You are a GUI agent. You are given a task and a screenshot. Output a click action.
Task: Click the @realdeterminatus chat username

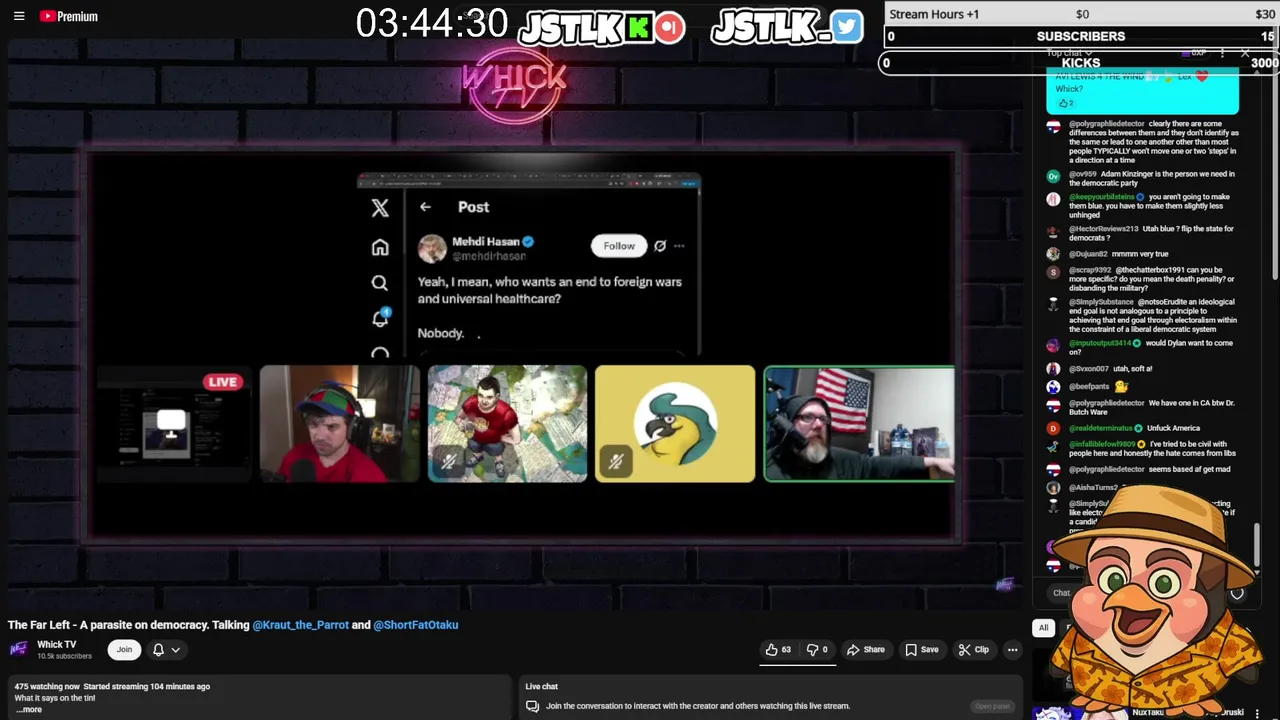click(x=1100, y=428)
